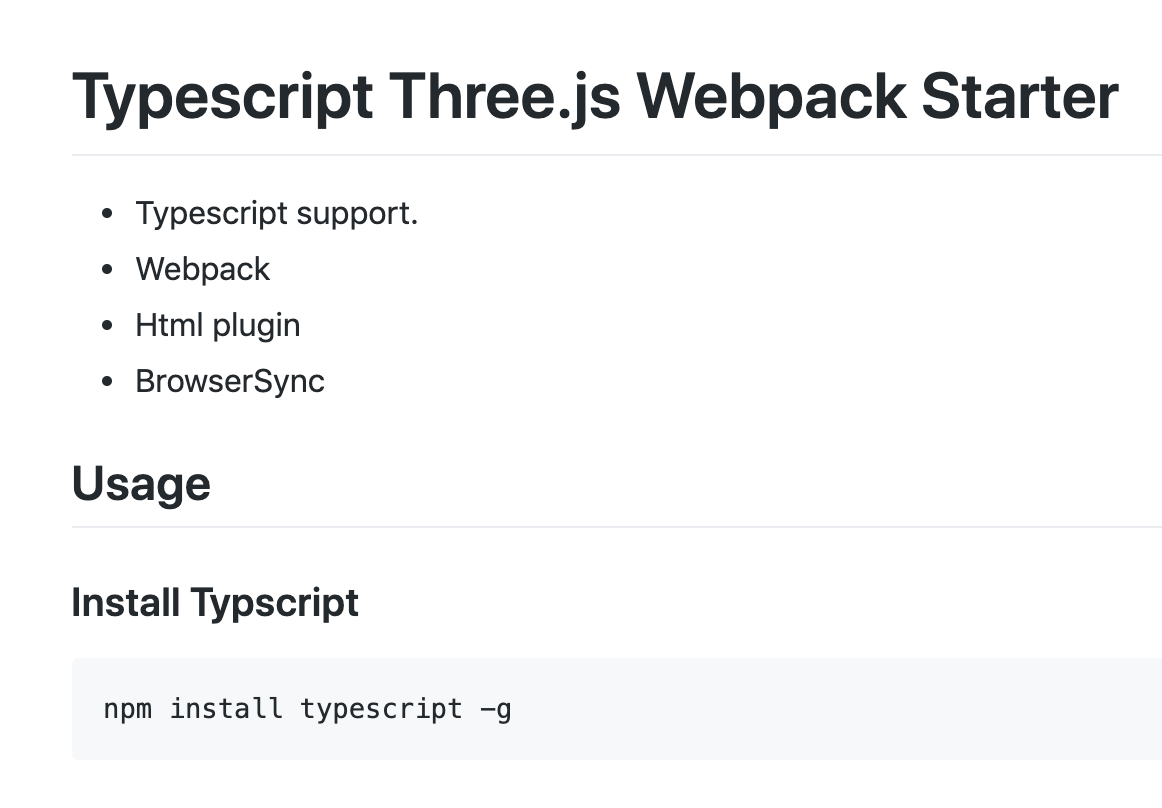Click "Webpack" within the main heading
Screen dimensions: 1162x808
pyautogui.click(x=771, y=98)
